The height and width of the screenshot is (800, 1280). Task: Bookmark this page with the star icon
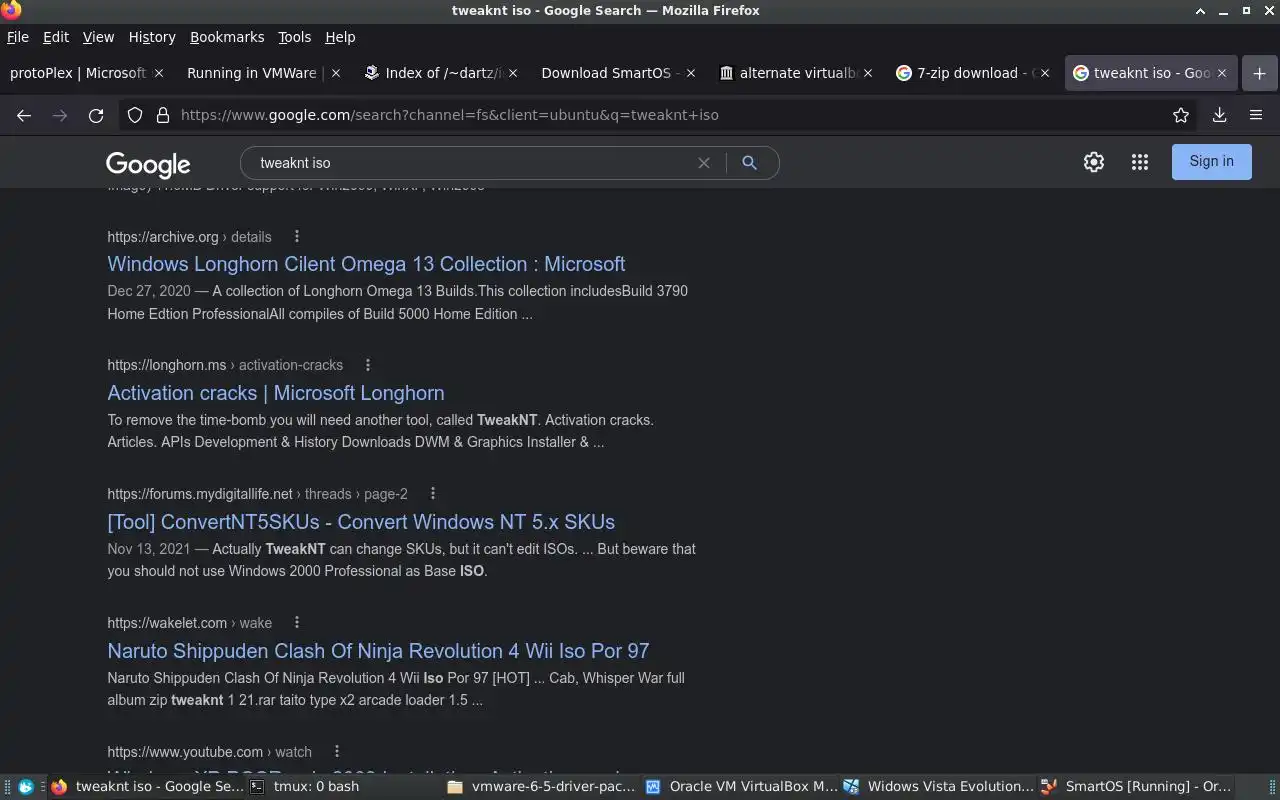coord(1181,115)
